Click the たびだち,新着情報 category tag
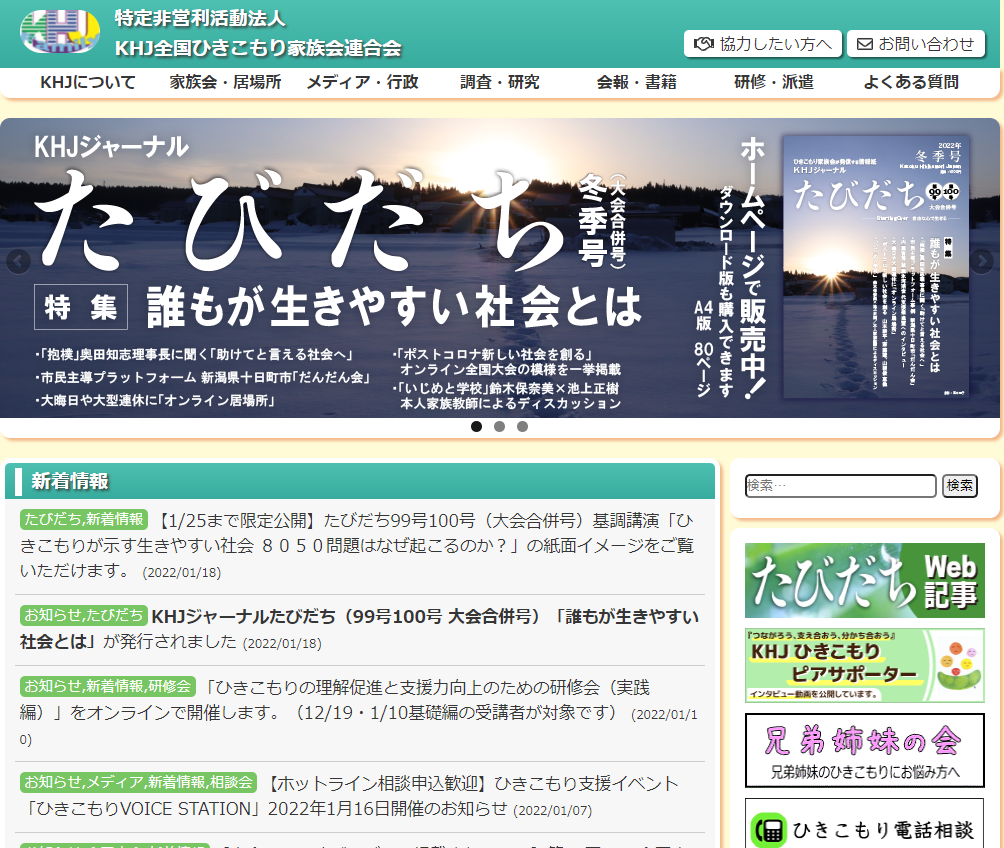This screenshot has width=1004, height=848. pos(84,519)
